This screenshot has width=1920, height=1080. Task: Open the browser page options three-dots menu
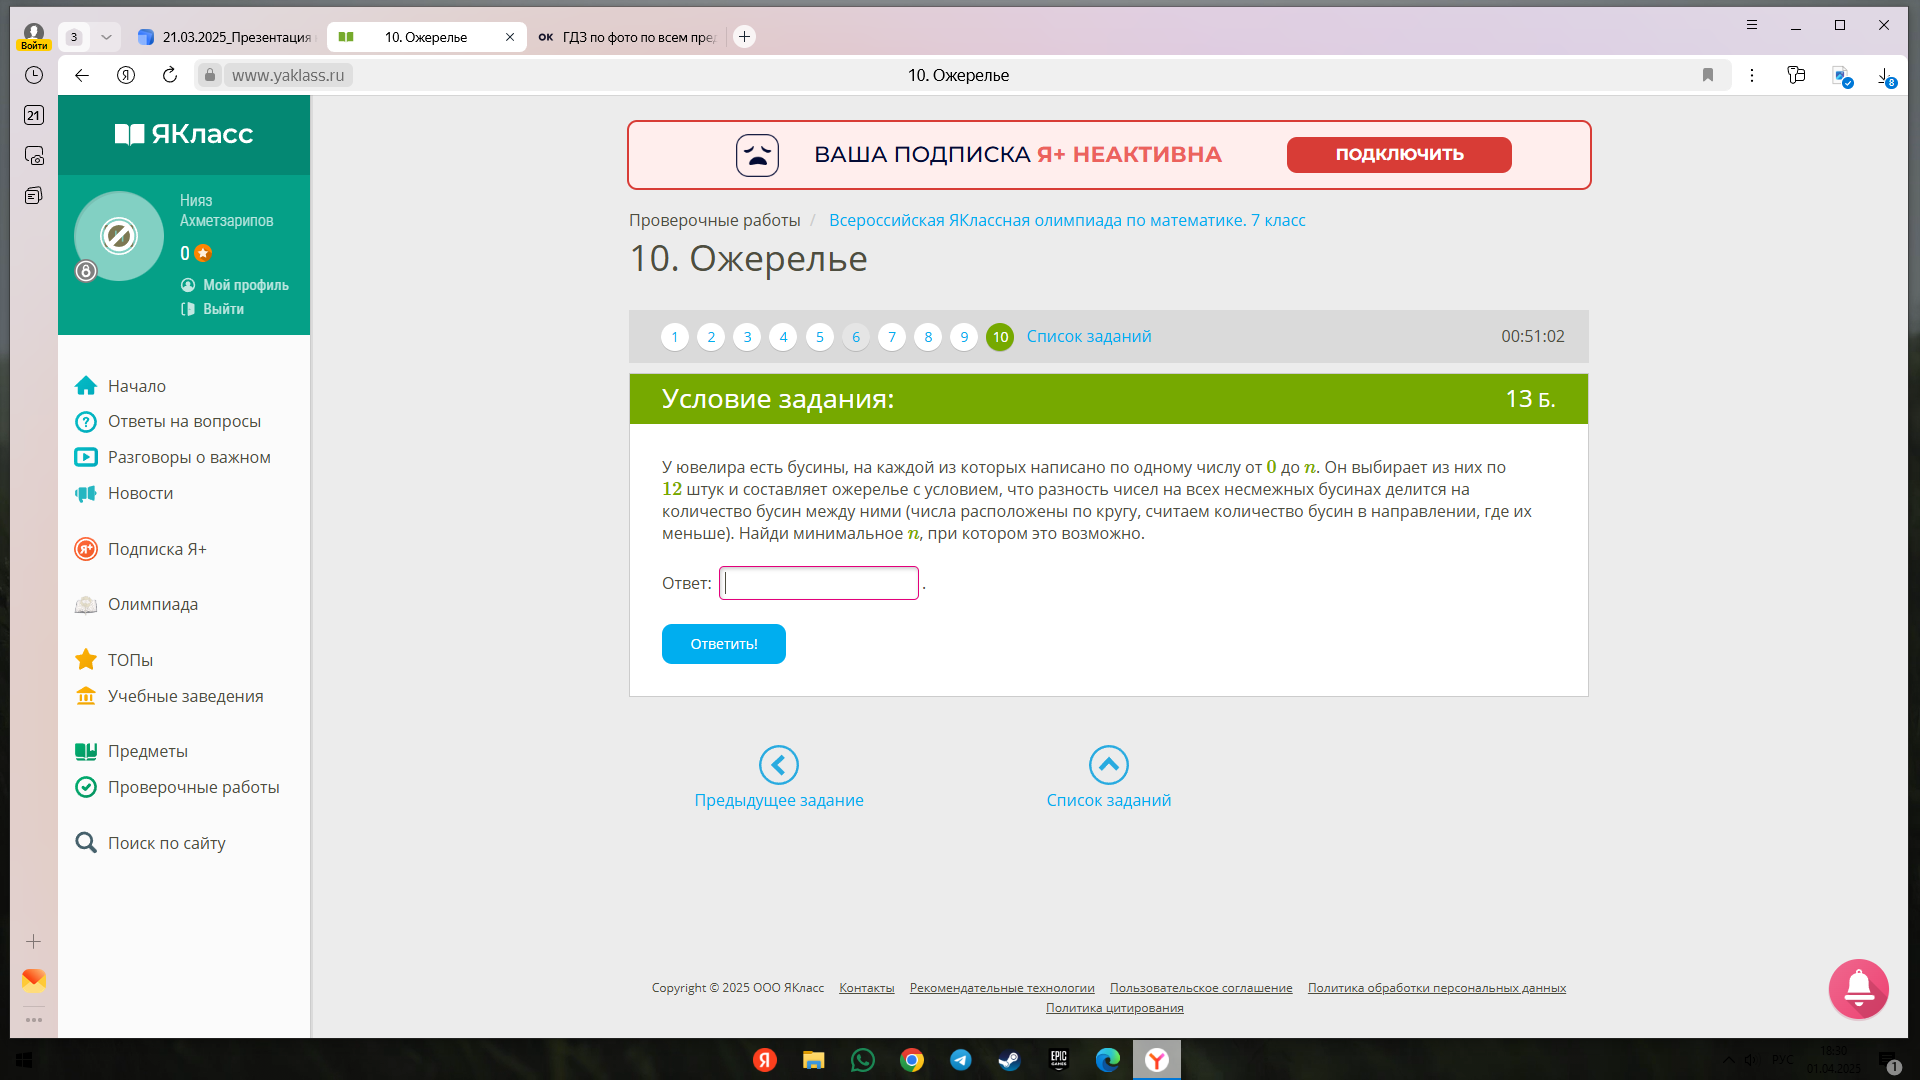(1752, 75)
